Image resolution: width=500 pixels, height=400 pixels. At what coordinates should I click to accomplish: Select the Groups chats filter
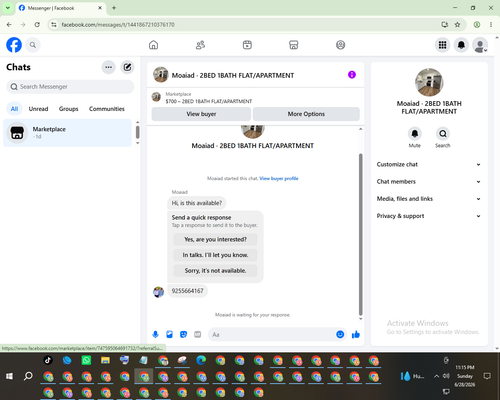point(68,109)
